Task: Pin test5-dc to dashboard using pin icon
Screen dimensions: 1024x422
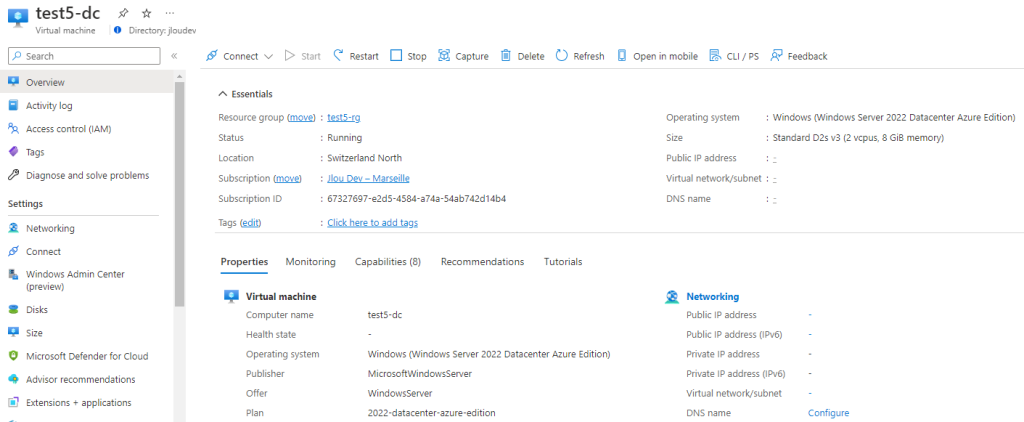Action: click(x=123, y=13)
